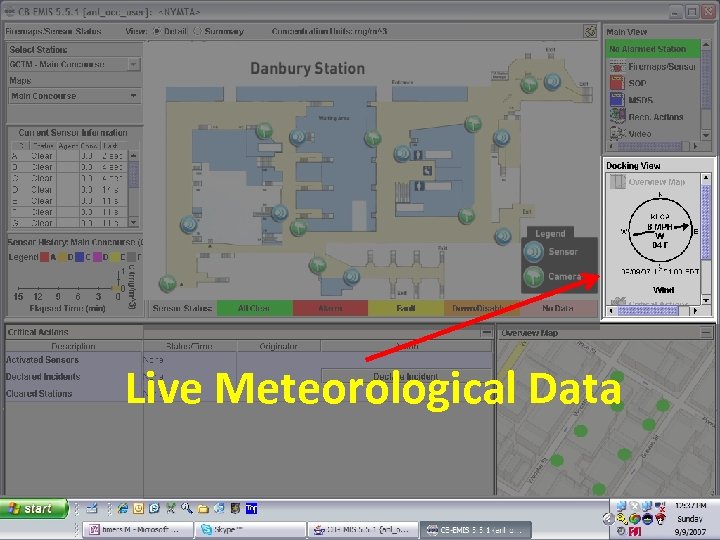
Task: Open the Recn. Actions icon
Action: pyautogui.click(x=617, y=116)
